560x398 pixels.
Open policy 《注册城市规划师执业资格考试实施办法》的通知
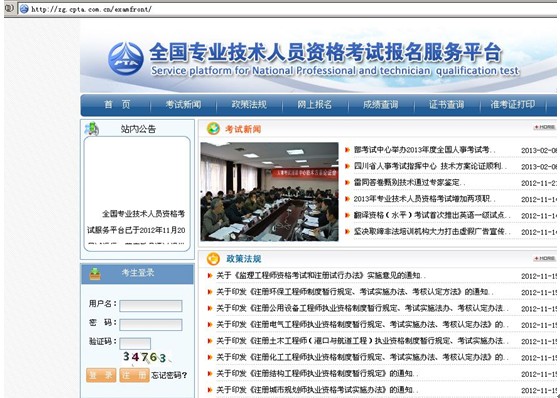318,390
